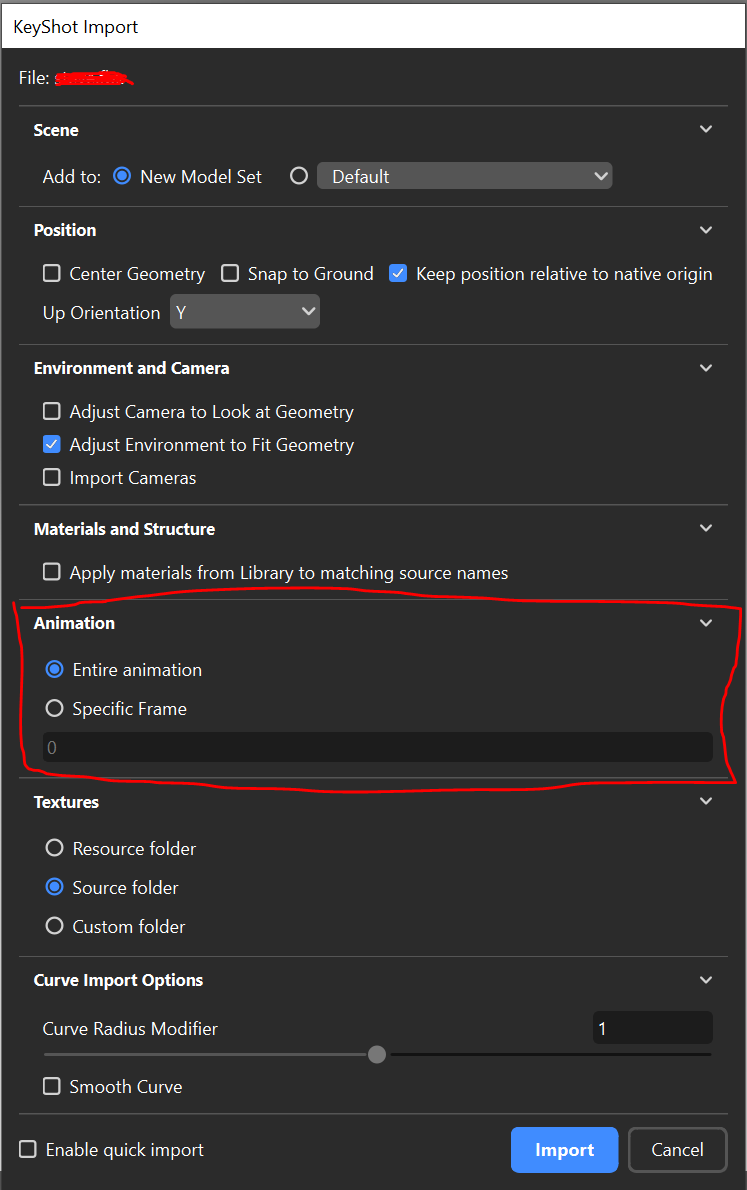Click the Cancel button
The image size is (747, 1190).
pyautogui.click(x=677, y=1150)
